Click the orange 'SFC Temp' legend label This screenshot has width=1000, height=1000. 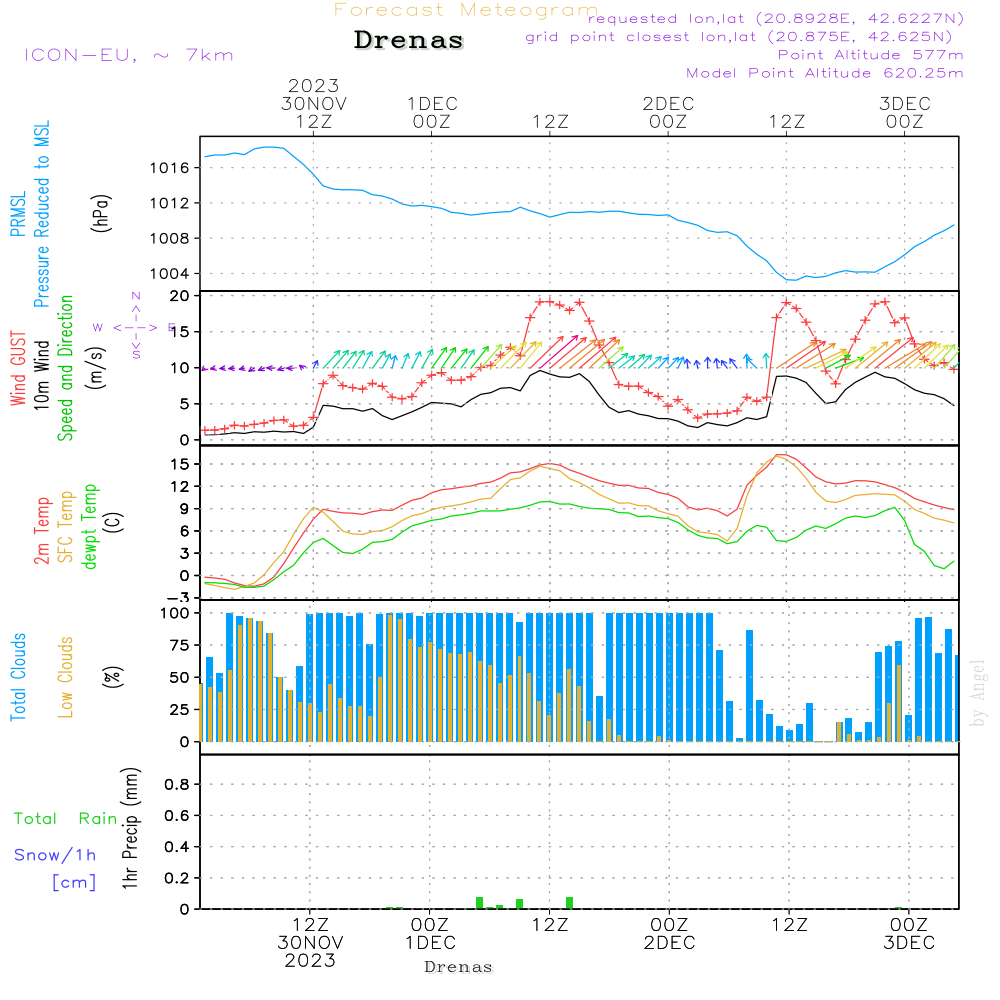click(x=66, y=527)
